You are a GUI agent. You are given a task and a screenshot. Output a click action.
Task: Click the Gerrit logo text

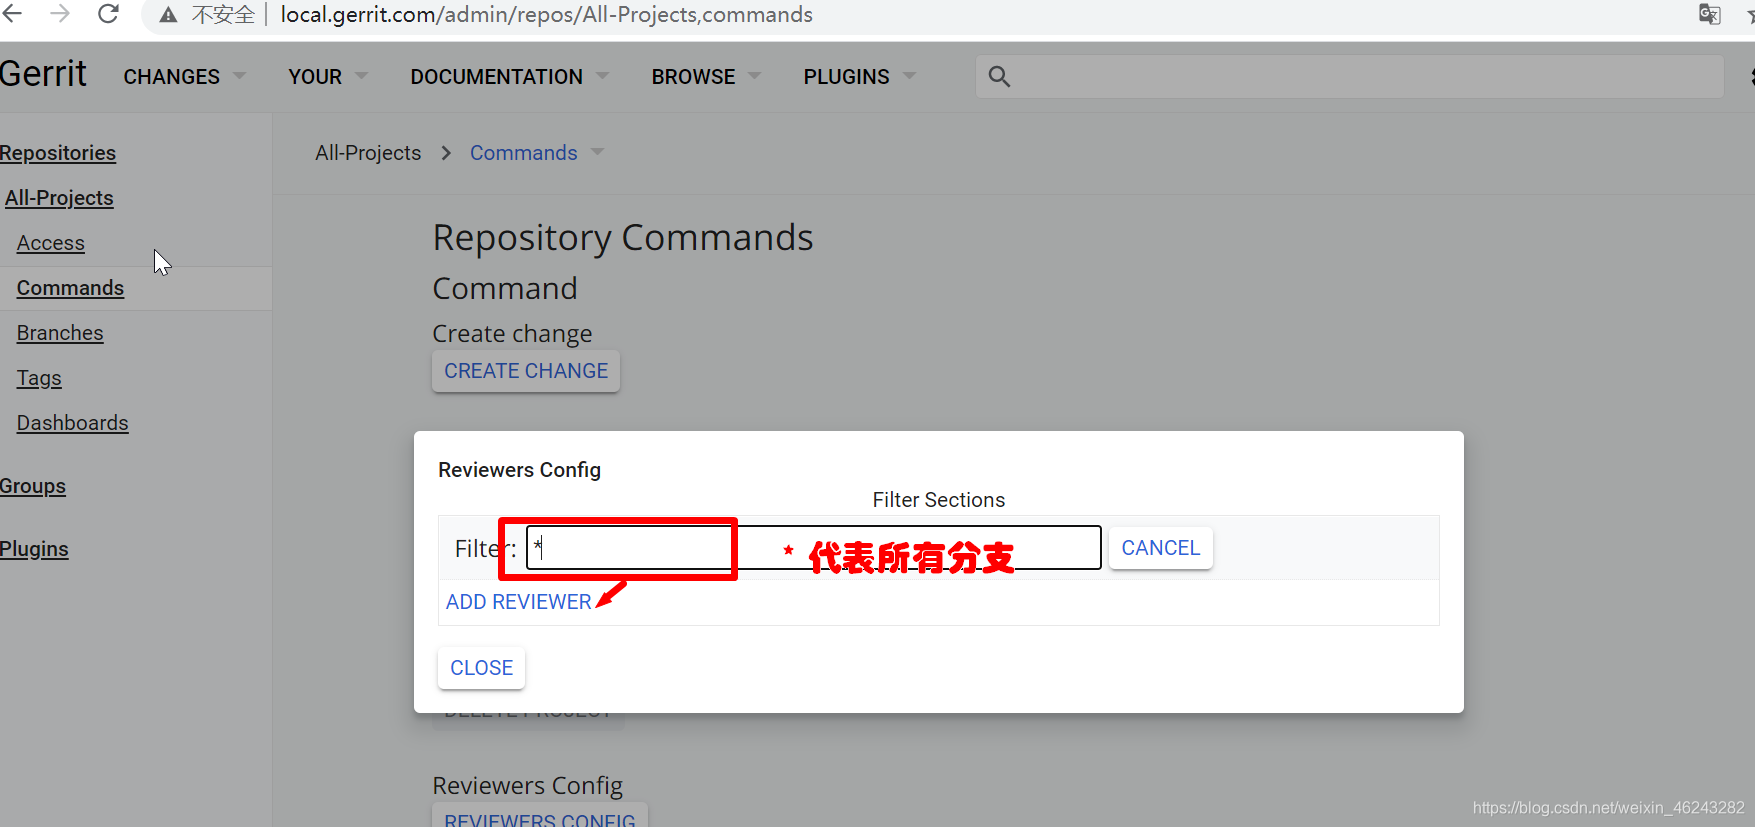click(x=43, y=74)
